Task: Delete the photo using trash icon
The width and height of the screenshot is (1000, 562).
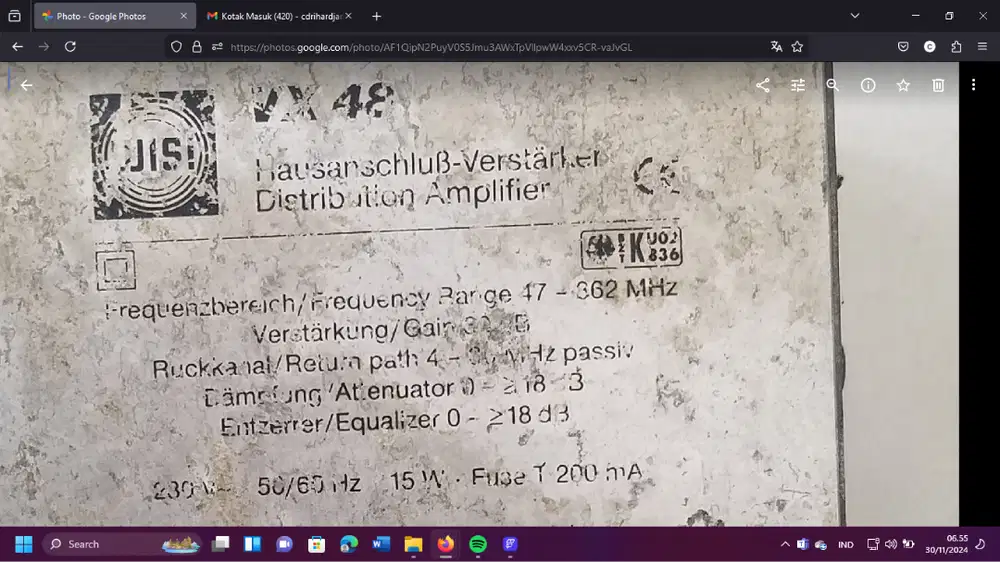Action: click(938, 86)
